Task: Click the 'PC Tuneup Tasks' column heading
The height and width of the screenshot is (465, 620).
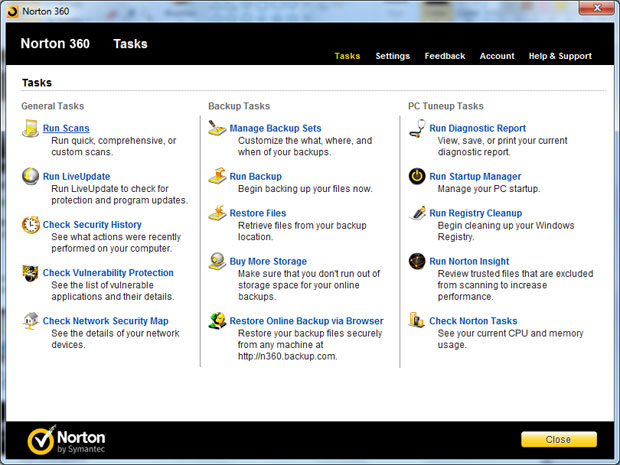Action: [446, 106]
